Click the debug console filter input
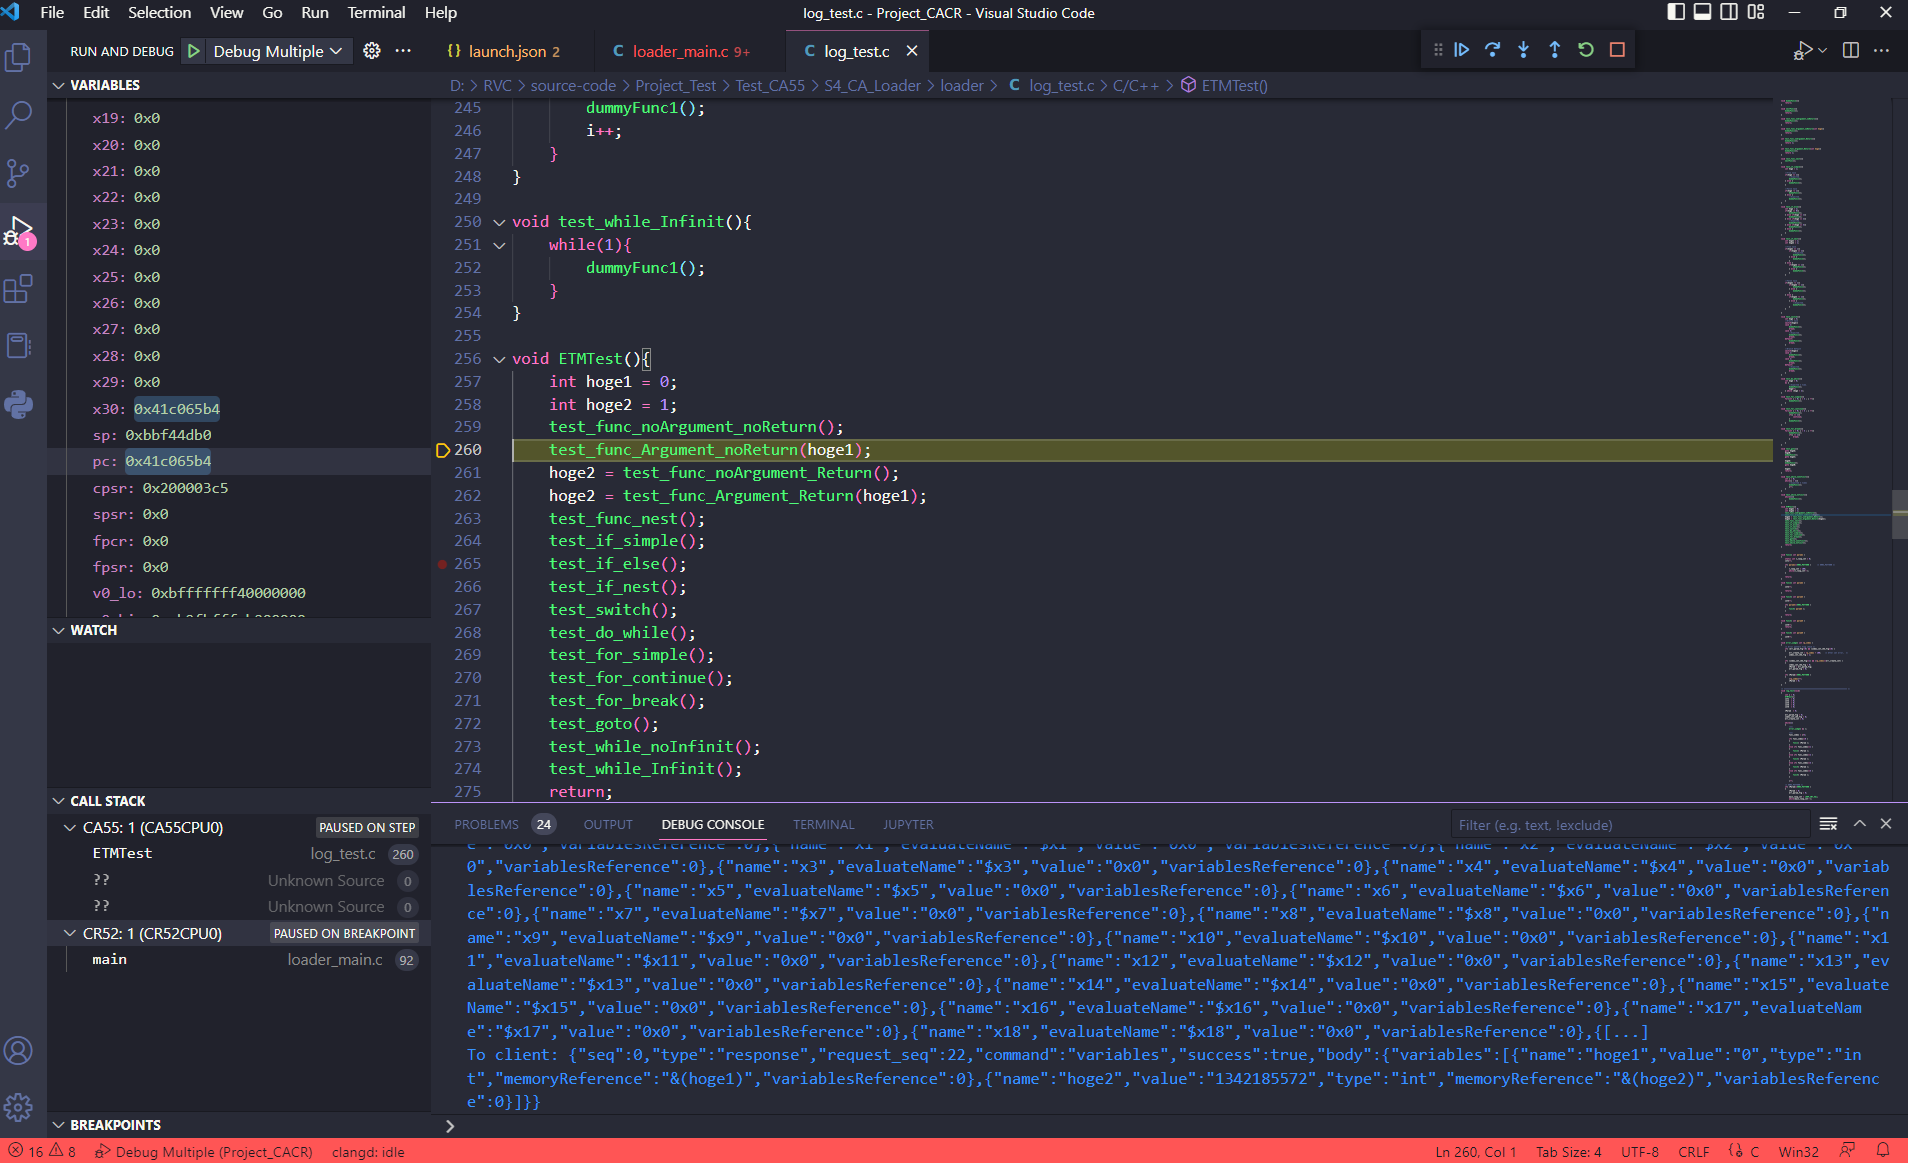The height and width of the screenshot is (1163, 1908). tap(1628, 825)
